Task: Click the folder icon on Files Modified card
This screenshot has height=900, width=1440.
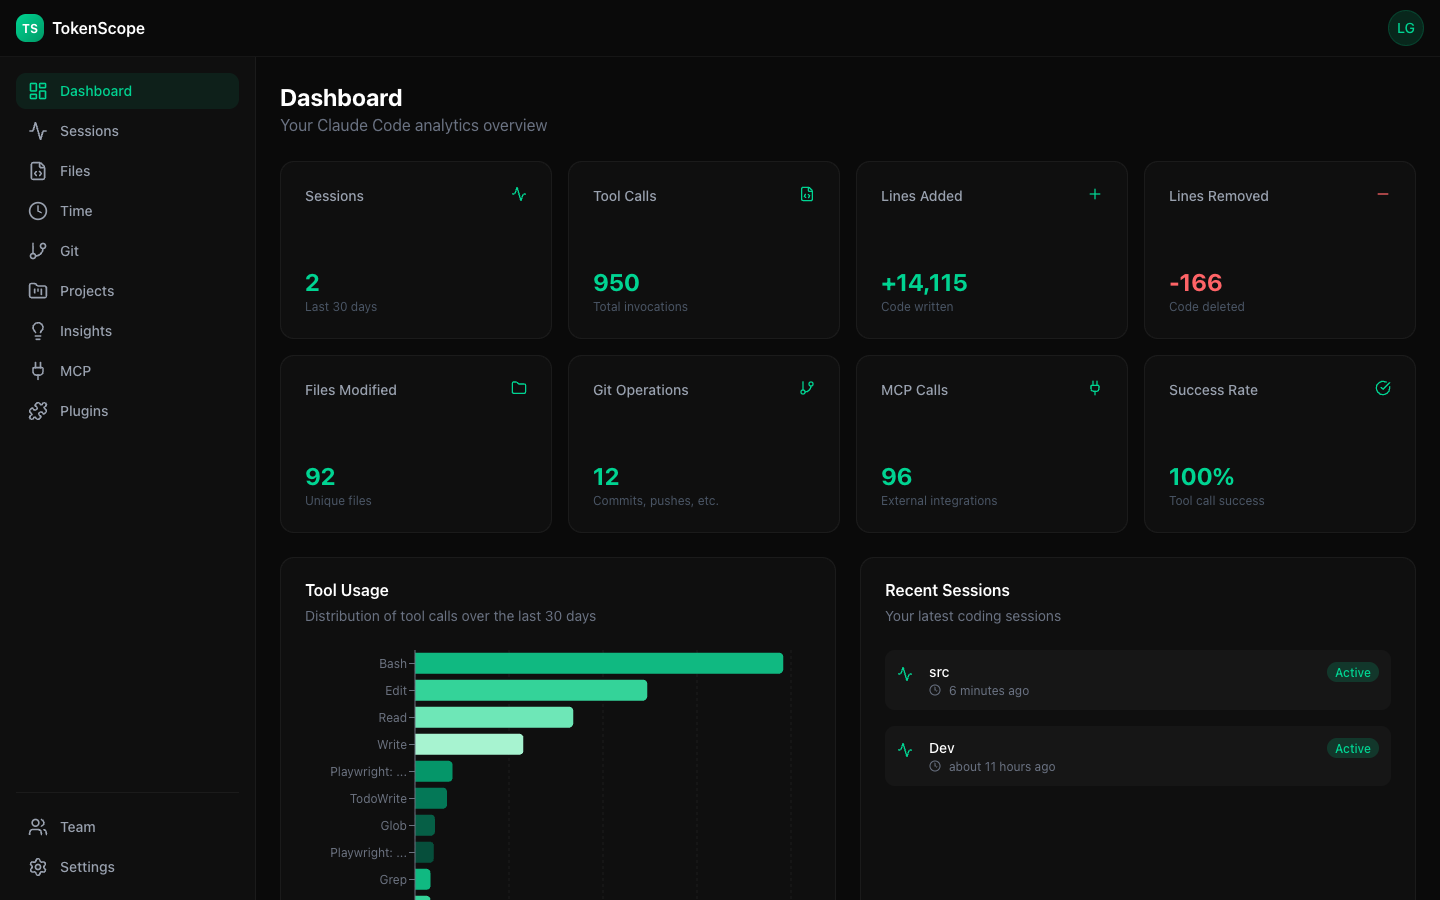Action: pos(519,388)
